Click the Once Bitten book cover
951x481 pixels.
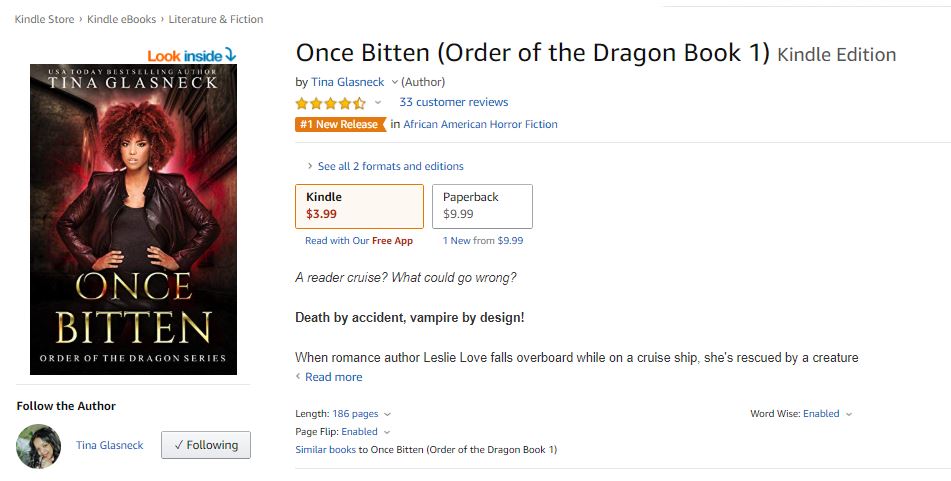(x=133, y=220)
